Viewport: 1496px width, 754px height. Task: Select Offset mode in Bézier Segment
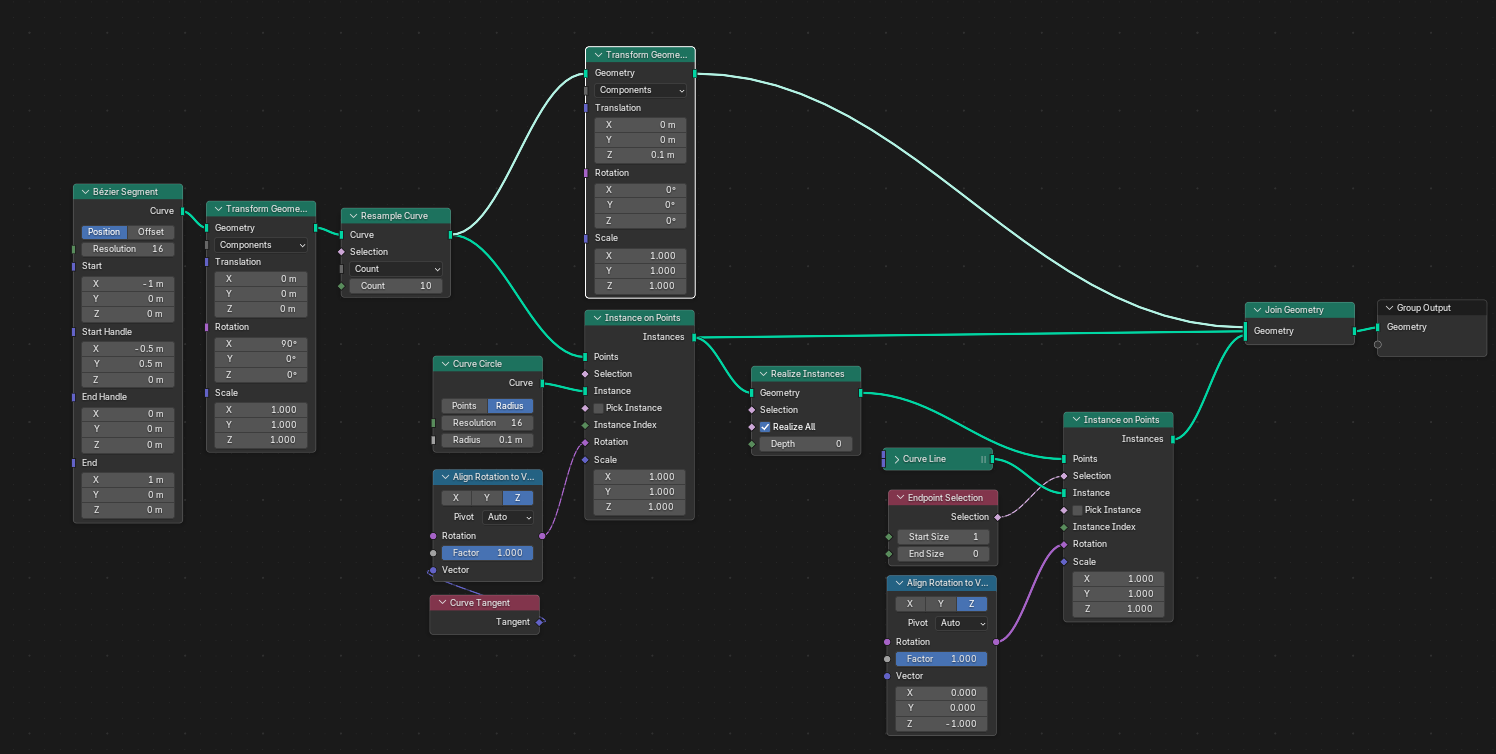click(150, 232)
